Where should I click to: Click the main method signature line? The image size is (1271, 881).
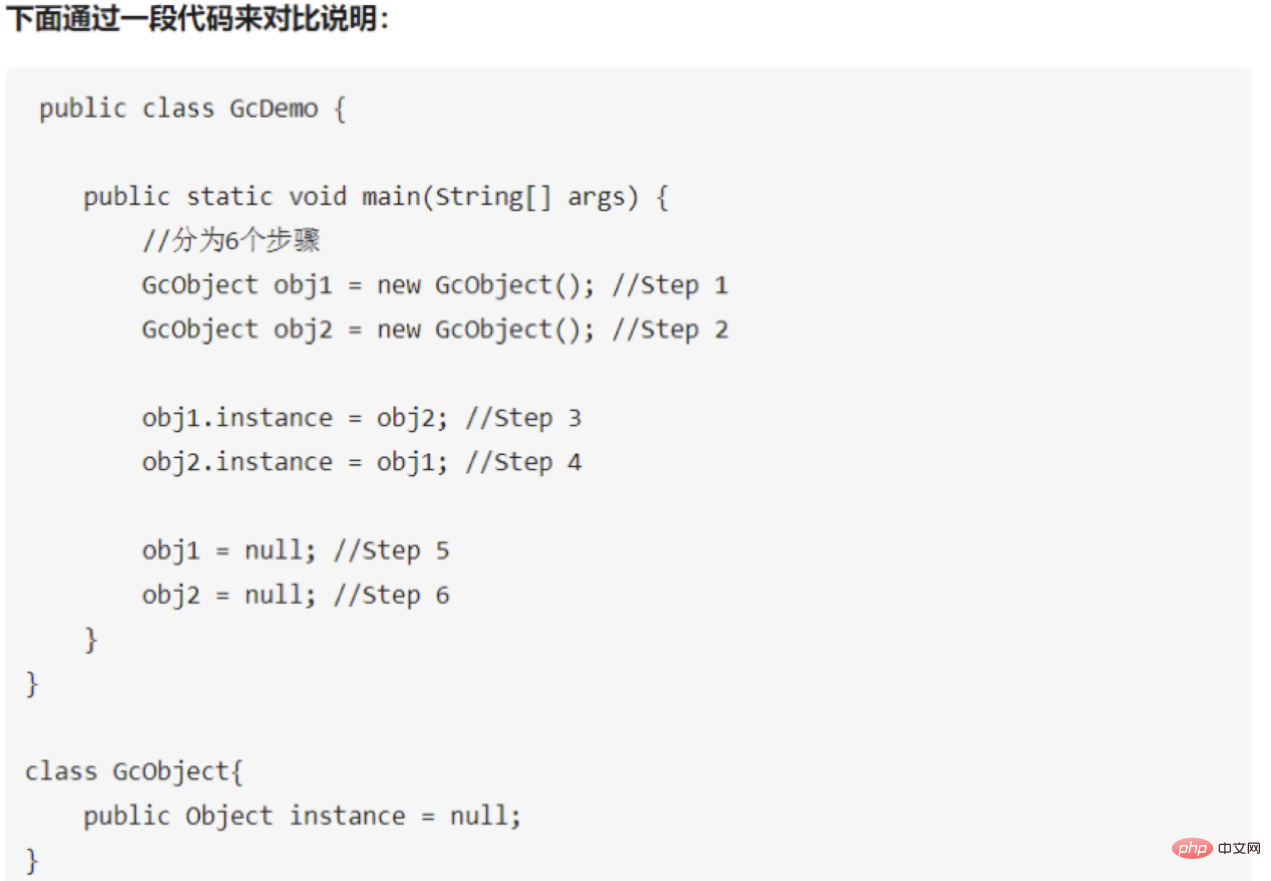376,197
